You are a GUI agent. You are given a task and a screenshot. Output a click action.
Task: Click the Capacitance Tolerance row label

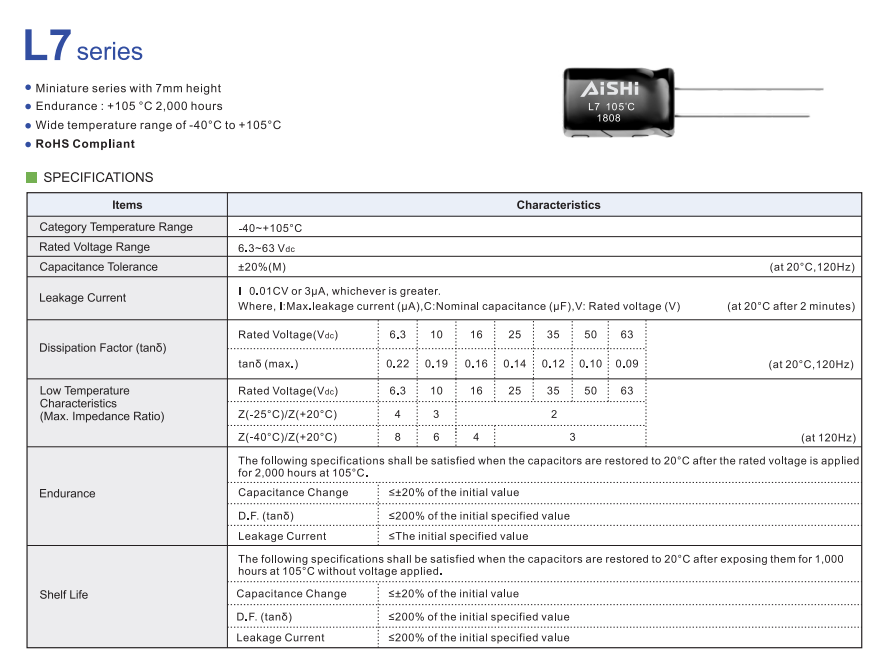[x=98, y=267]
